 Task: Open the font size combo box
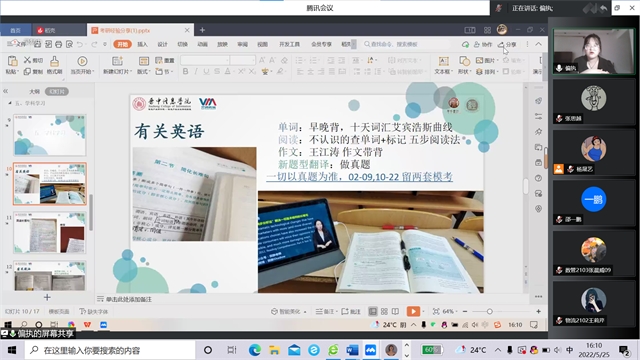point(242,60)
